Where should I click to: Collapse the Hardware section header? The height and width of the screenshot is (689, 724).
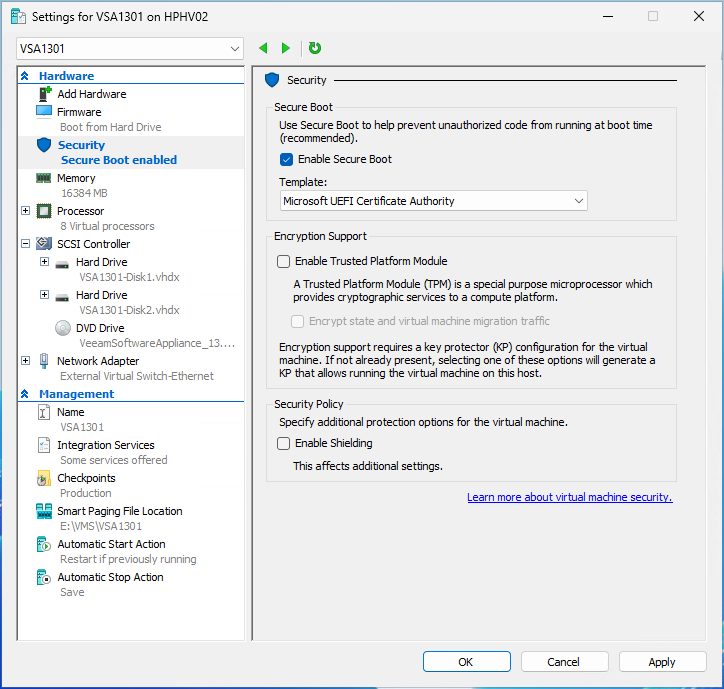[25, 76]
